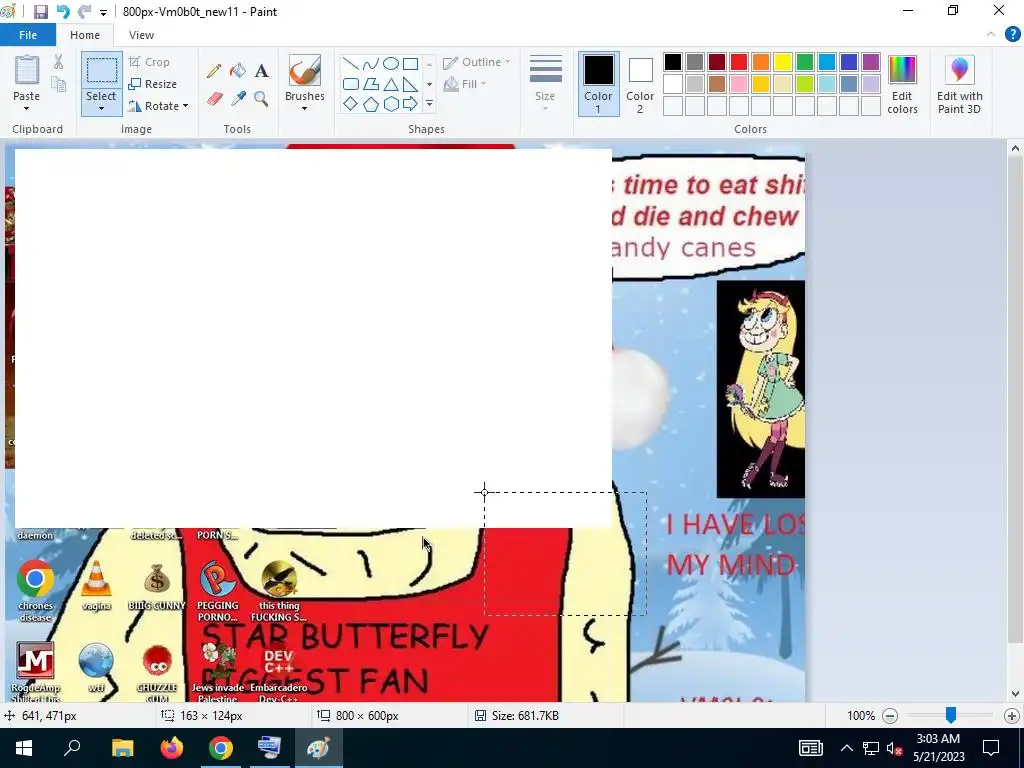This screenshot has width=1024, height=768.
Task: Choose the Rectangle shape
Action: pyautogui.click(x=410, y=63)
